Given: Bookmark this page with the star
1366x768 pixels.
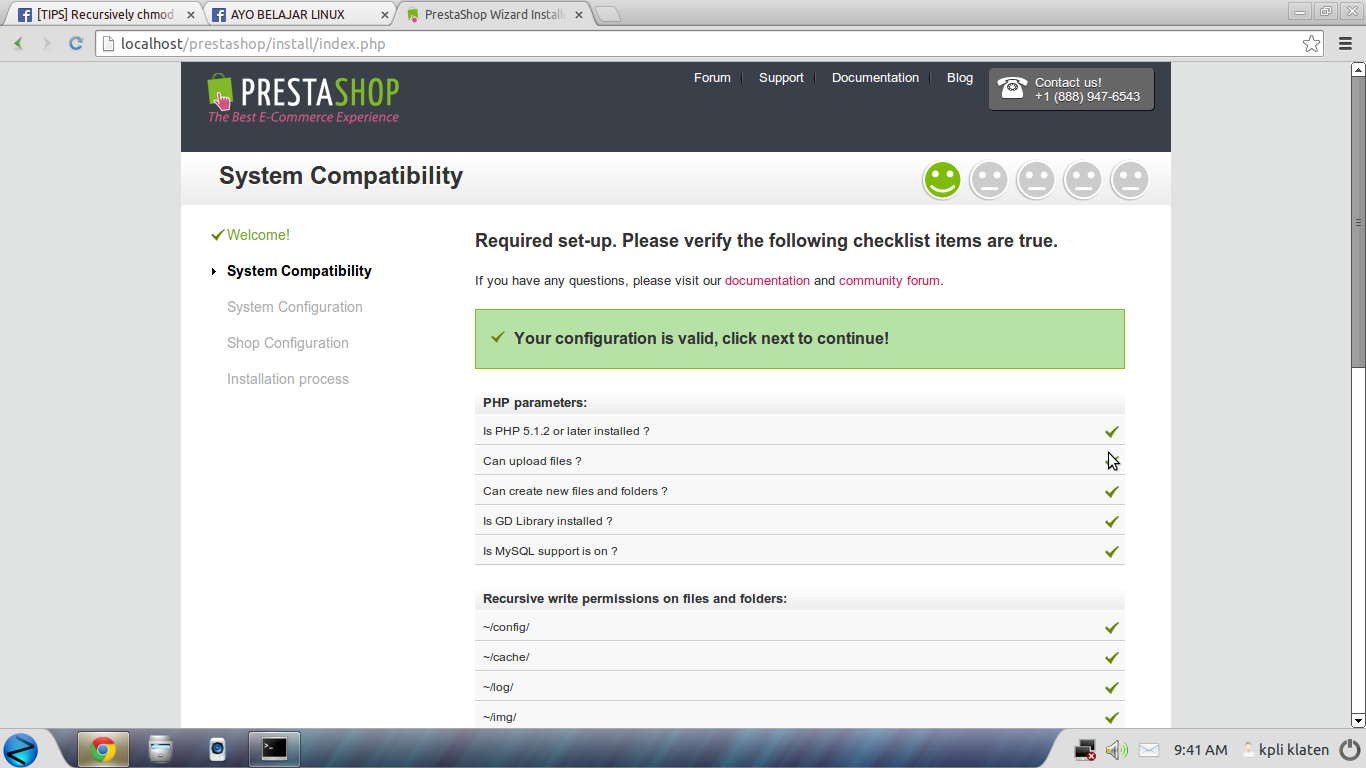Looking at the screenshot, I should coord(1311,43).
